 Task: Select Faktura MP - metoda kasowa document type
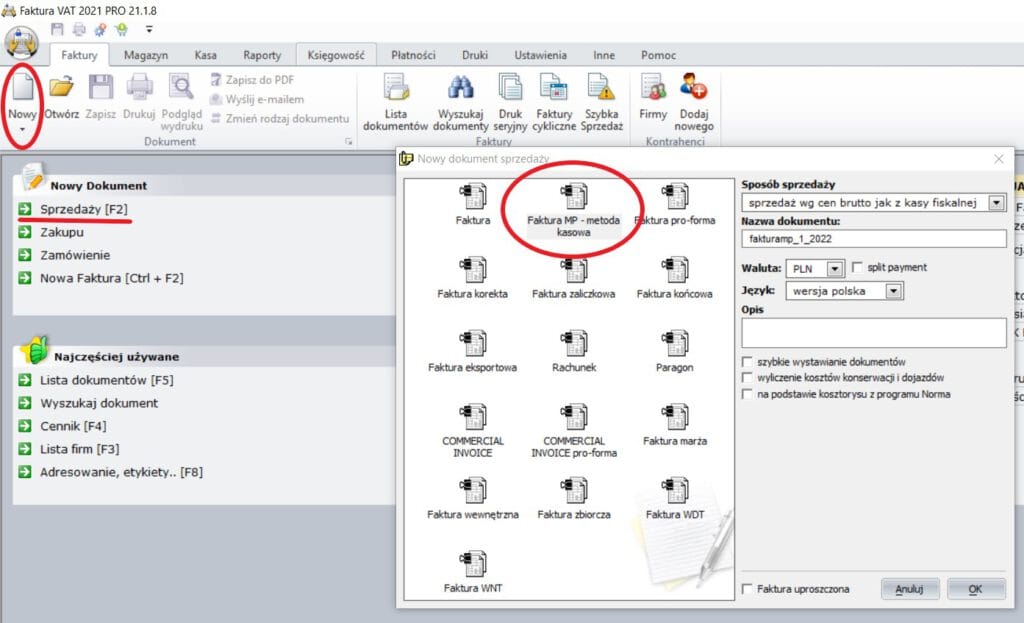(x=573, y=197)
